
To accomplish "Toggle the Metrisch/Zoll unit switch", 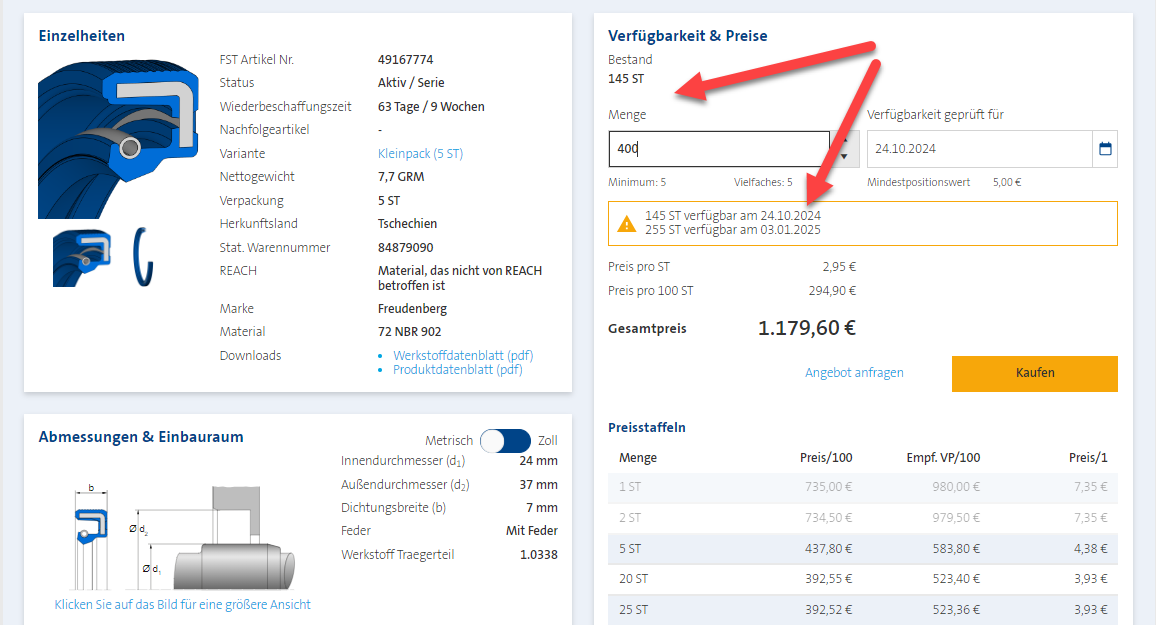I will 505,441.
